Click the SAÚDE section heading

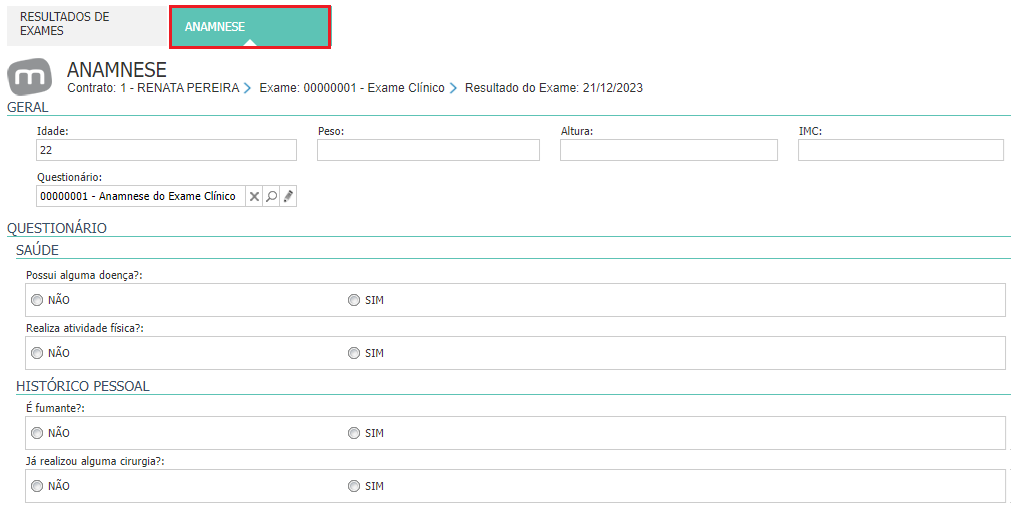tap(37, 250)
